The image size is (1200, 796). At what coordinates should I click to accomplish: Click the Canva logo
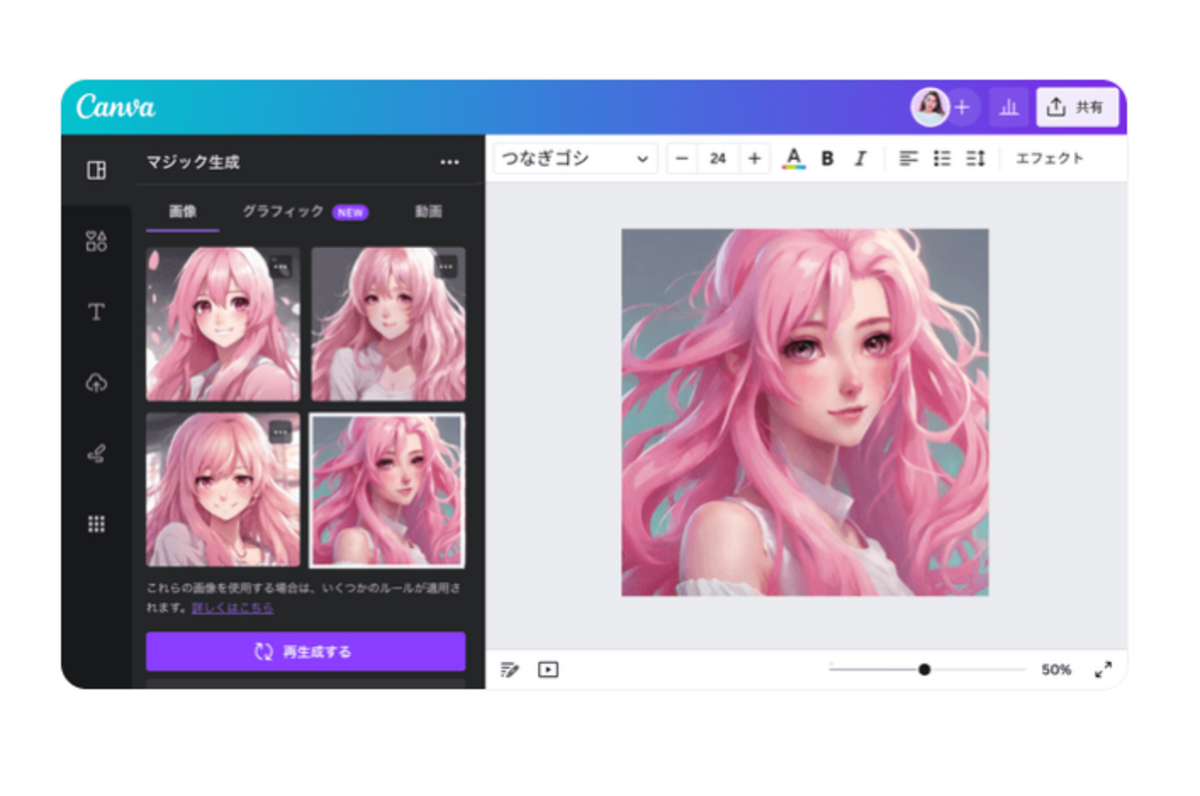point(116,106)
